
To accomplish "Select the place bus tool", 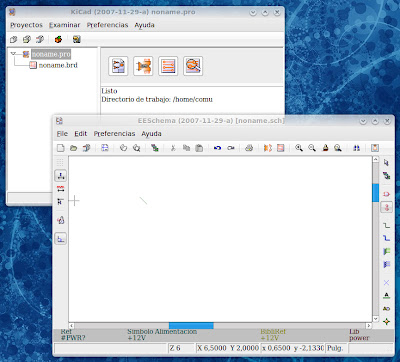I will pos(386,239).
